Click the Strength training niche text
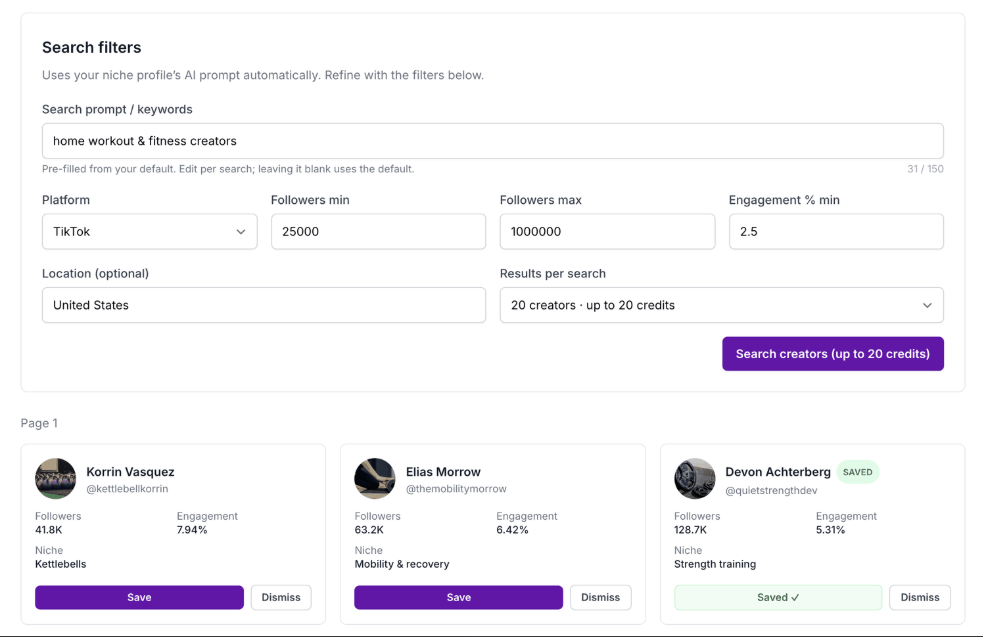The height and width of the screenshot is (637, 983). pos(715,564)
